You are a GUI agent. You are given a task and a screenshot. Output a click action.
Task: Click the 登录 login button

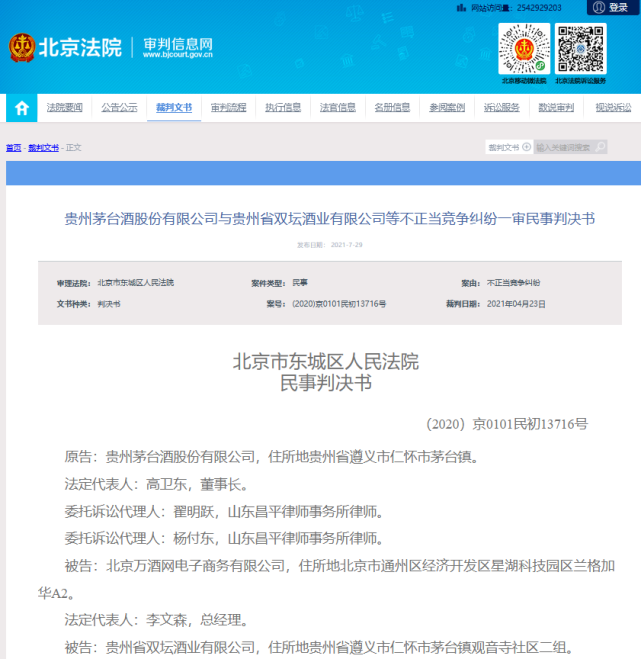(613, 7)
